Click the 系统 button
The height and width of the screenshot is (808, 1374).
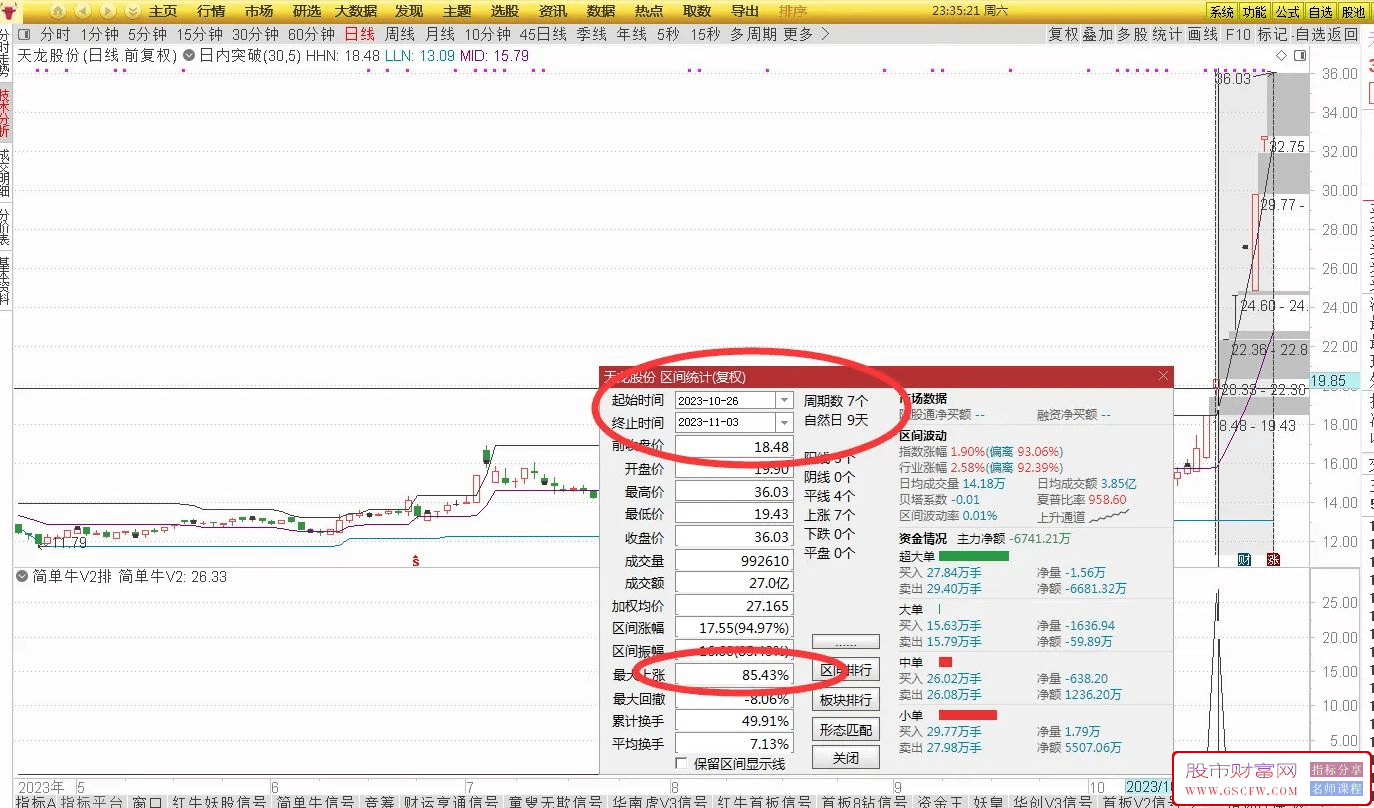tap(1222, 12)
